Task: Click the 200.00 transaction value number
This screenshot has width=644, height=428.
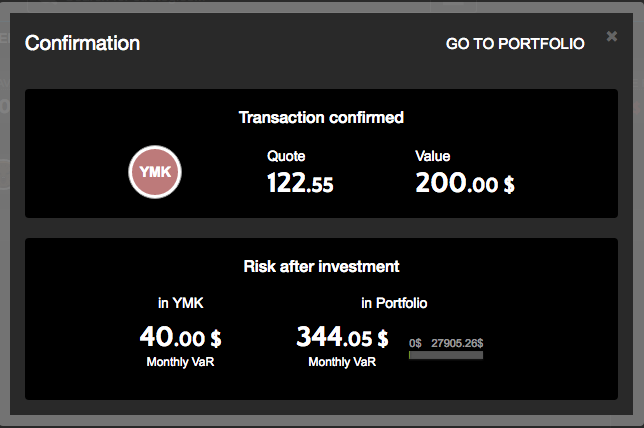Action: coord(455,183)
